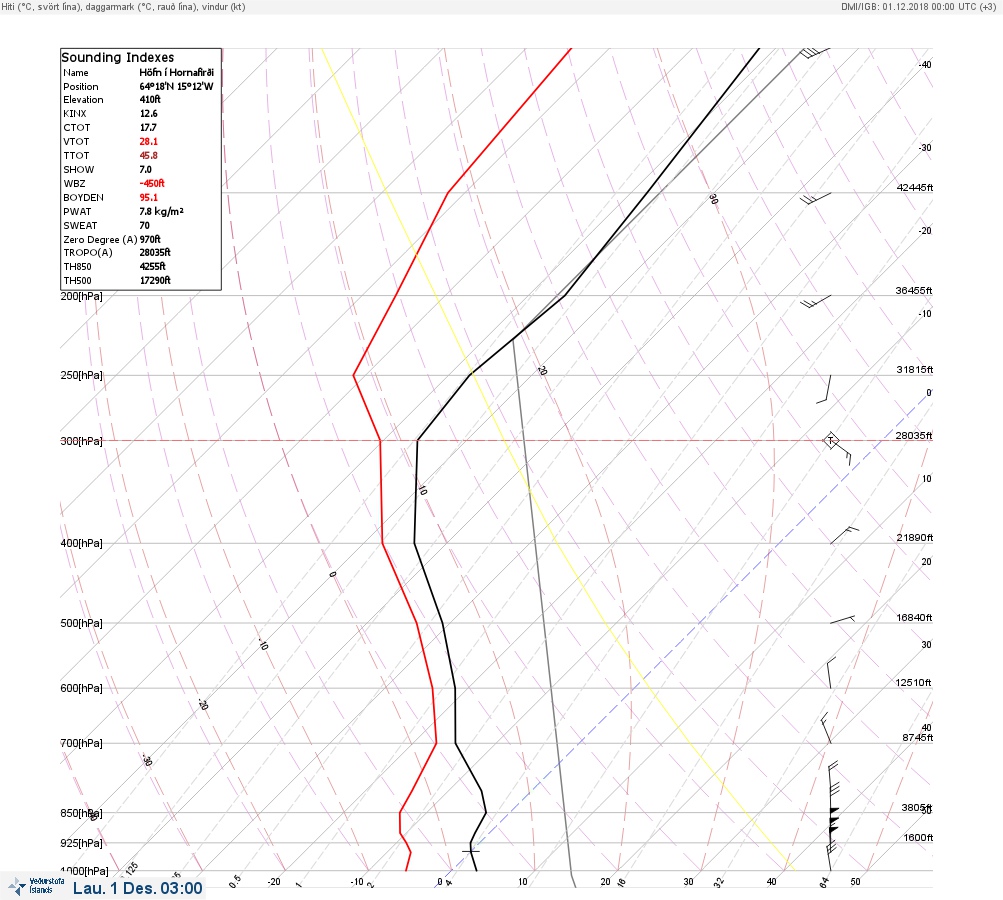Click the 925[hPa] pressure label
The height and width of the screenshot is (900, 1003).
pos(81,843)
